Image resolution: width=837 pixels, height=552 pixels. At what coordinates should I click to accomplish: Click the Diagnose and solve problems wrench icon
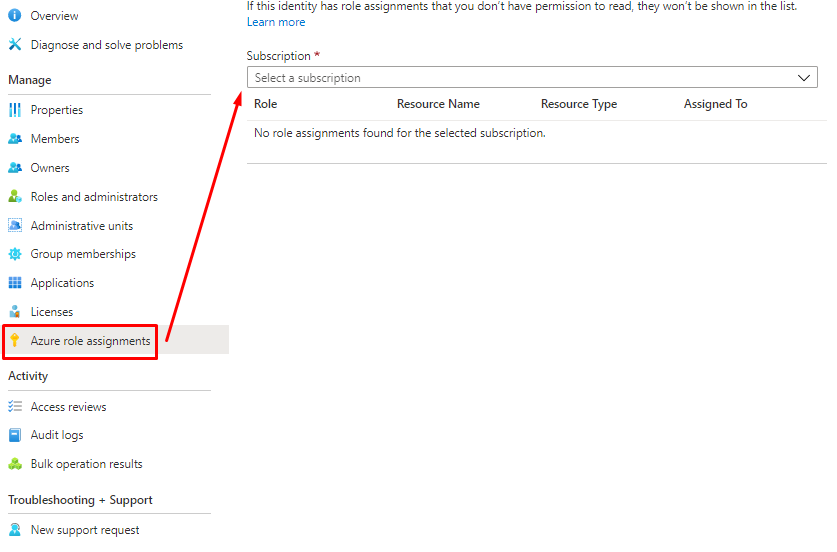click(15, 45)
